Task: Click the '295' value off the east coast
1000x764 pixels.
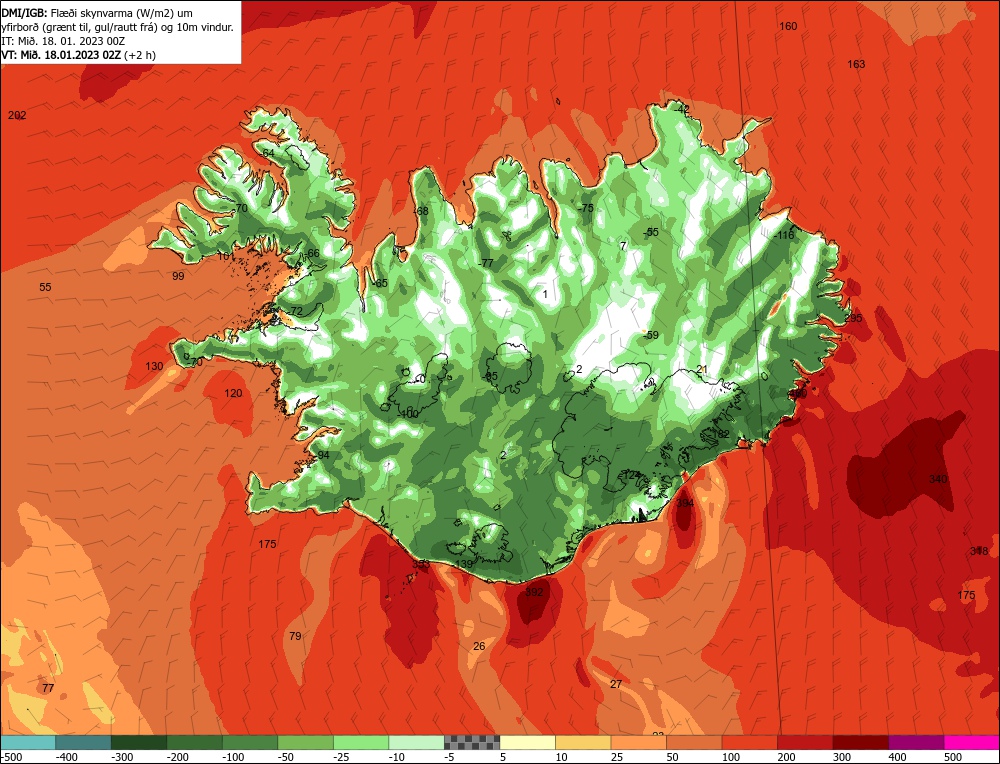Action: click(853, 318)
